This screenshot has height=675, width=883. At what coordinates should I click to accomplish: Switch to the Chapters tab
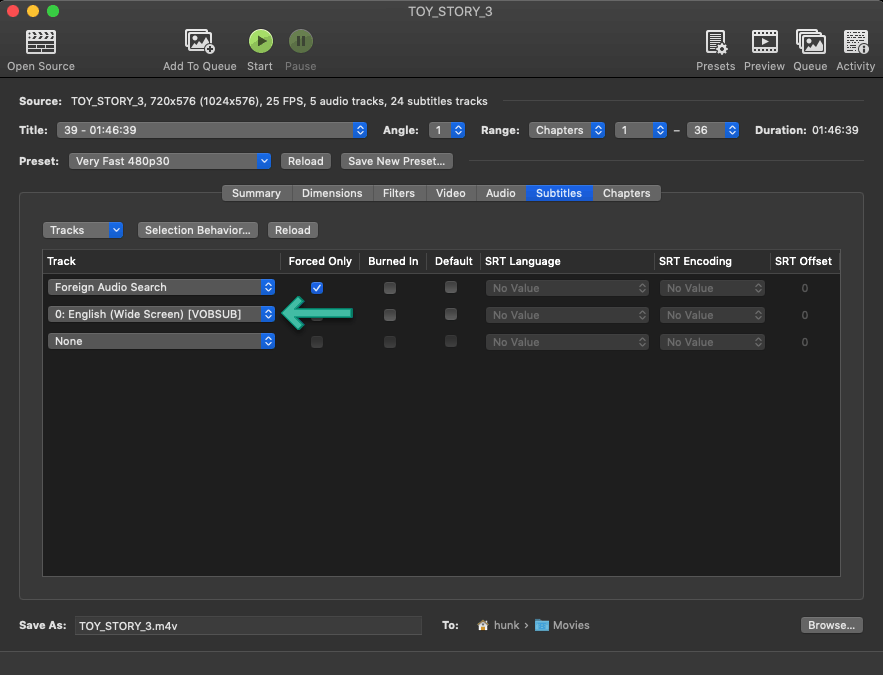point(627,193)
